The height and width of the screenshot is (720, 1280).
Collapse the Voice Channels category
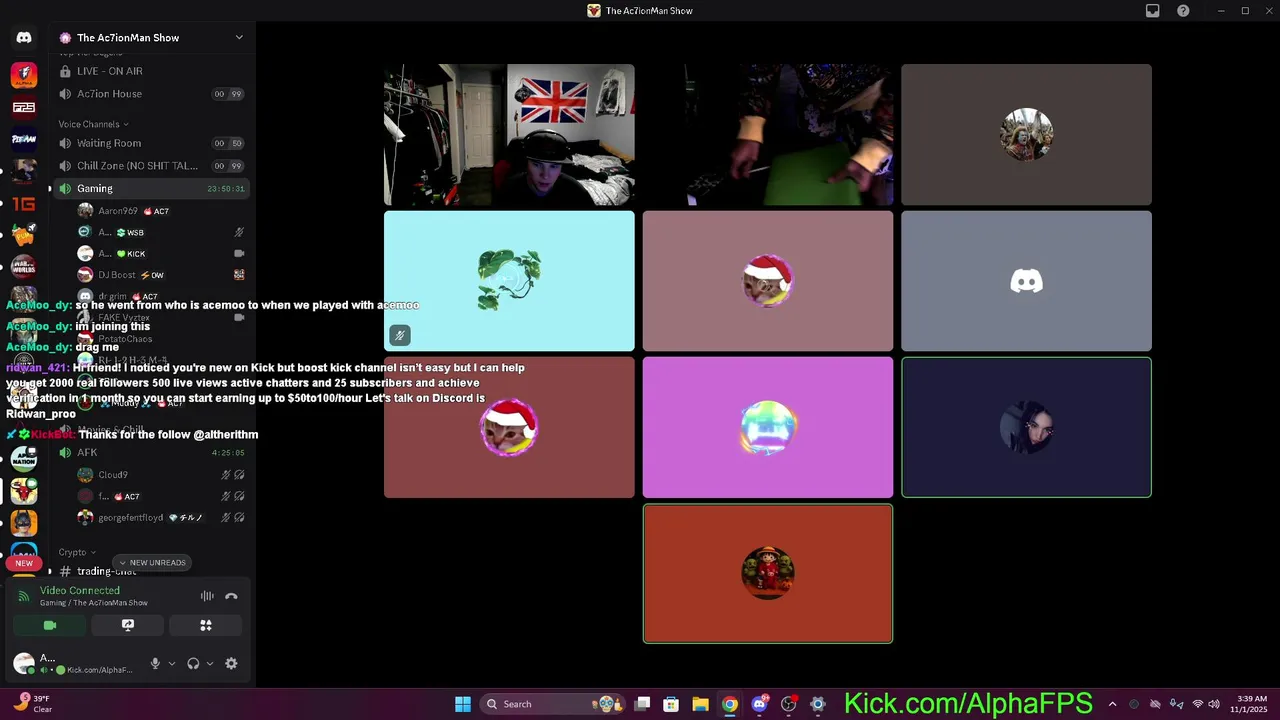(93, 124)
